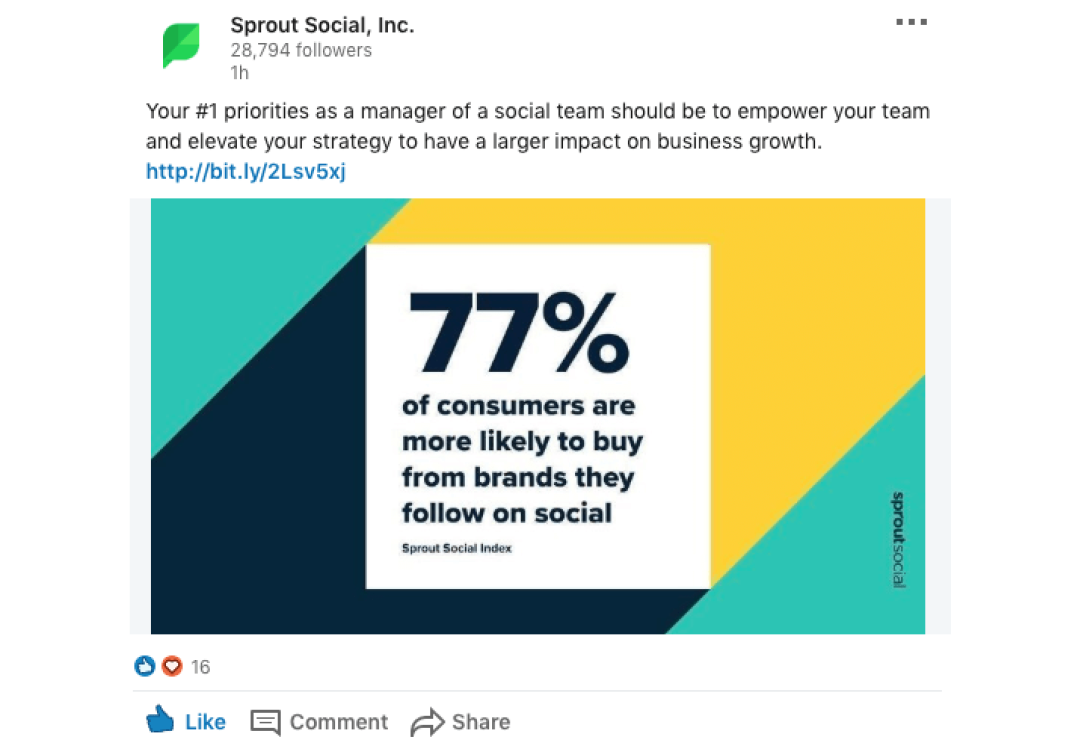Open the bit.ly/2Lsv5xj link

246,171
